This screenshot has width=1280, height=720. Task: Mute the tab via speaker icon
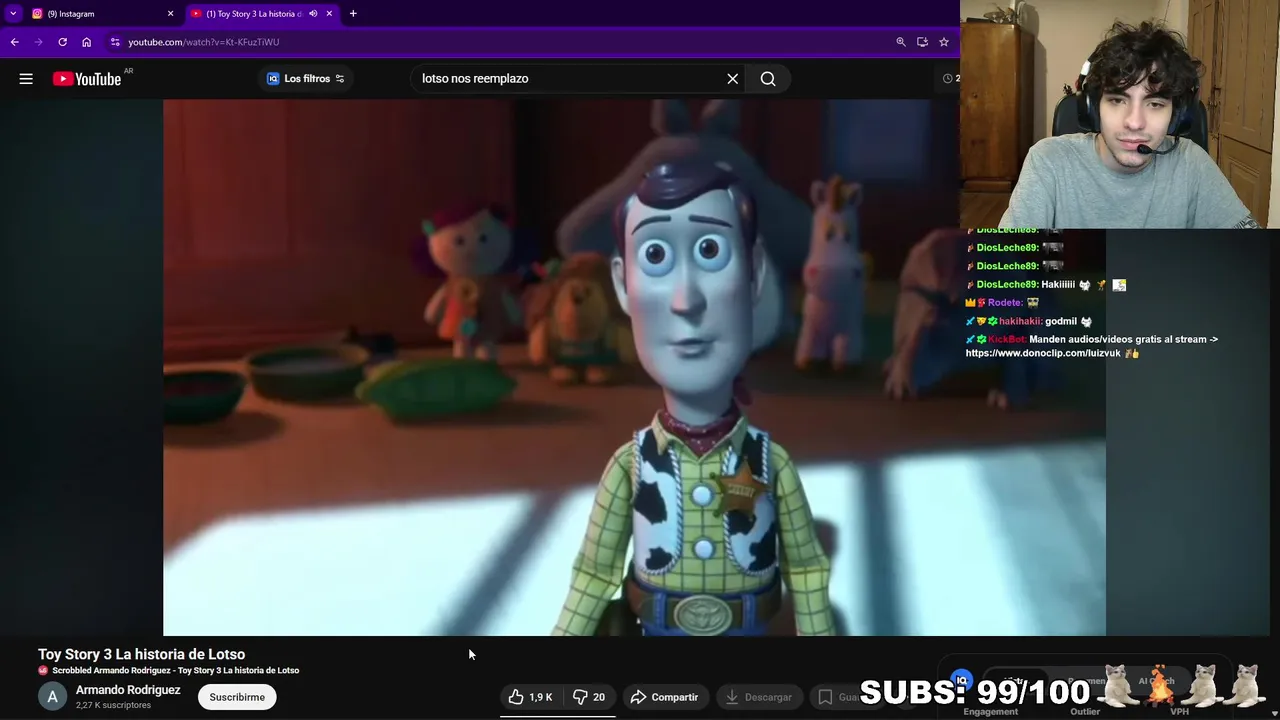pos(313,14)
